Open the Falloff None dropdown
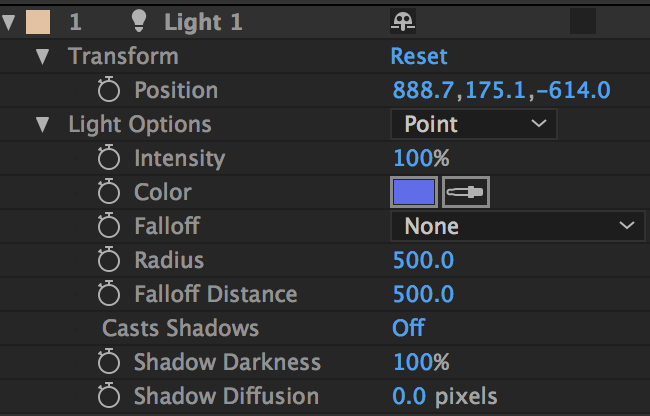 click(517, 226)
